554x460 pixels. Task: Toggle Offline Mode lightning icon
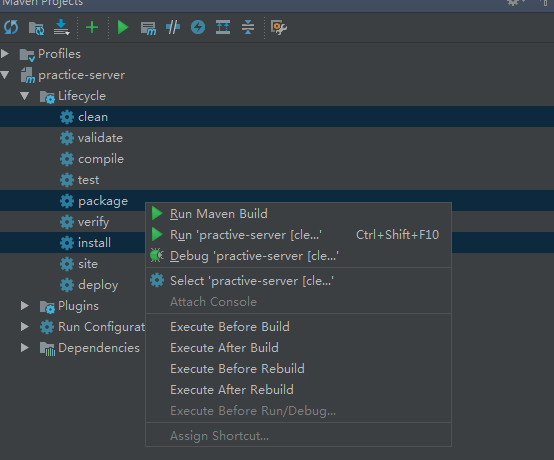[x=198, y=27]
